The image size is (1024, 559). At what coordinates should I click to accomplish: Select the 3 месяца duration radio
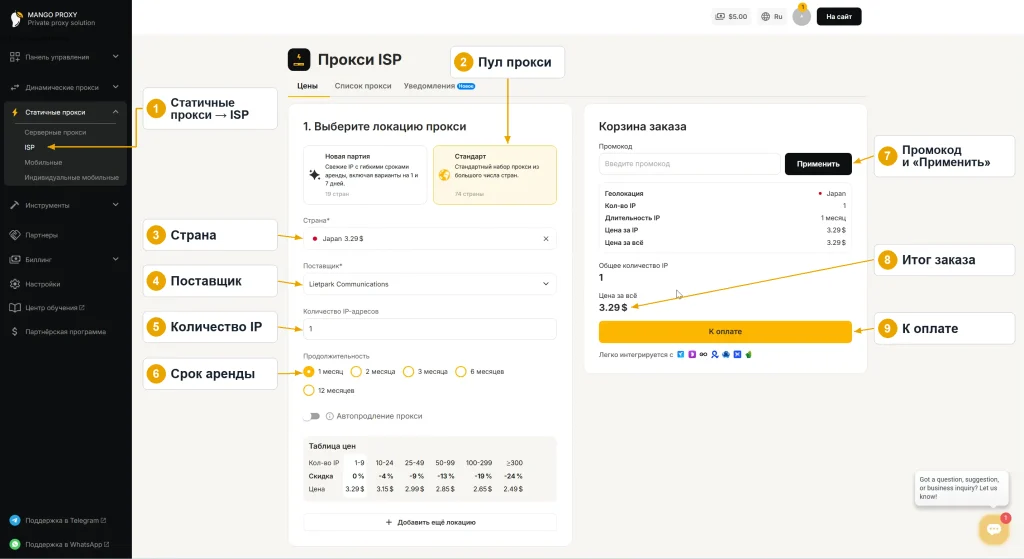[x=408, y=372]
